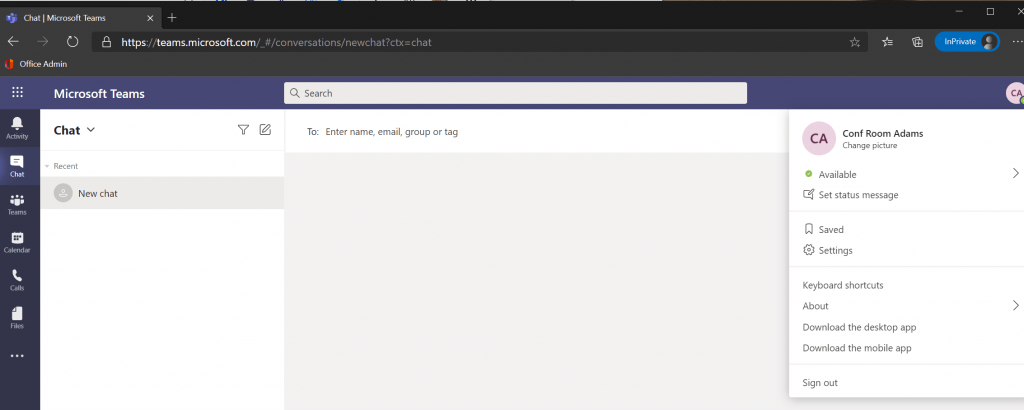The width and height of the screenshot is (1024, 410).
Task: Select the New chat entry
Action: [x=162, y=193]
